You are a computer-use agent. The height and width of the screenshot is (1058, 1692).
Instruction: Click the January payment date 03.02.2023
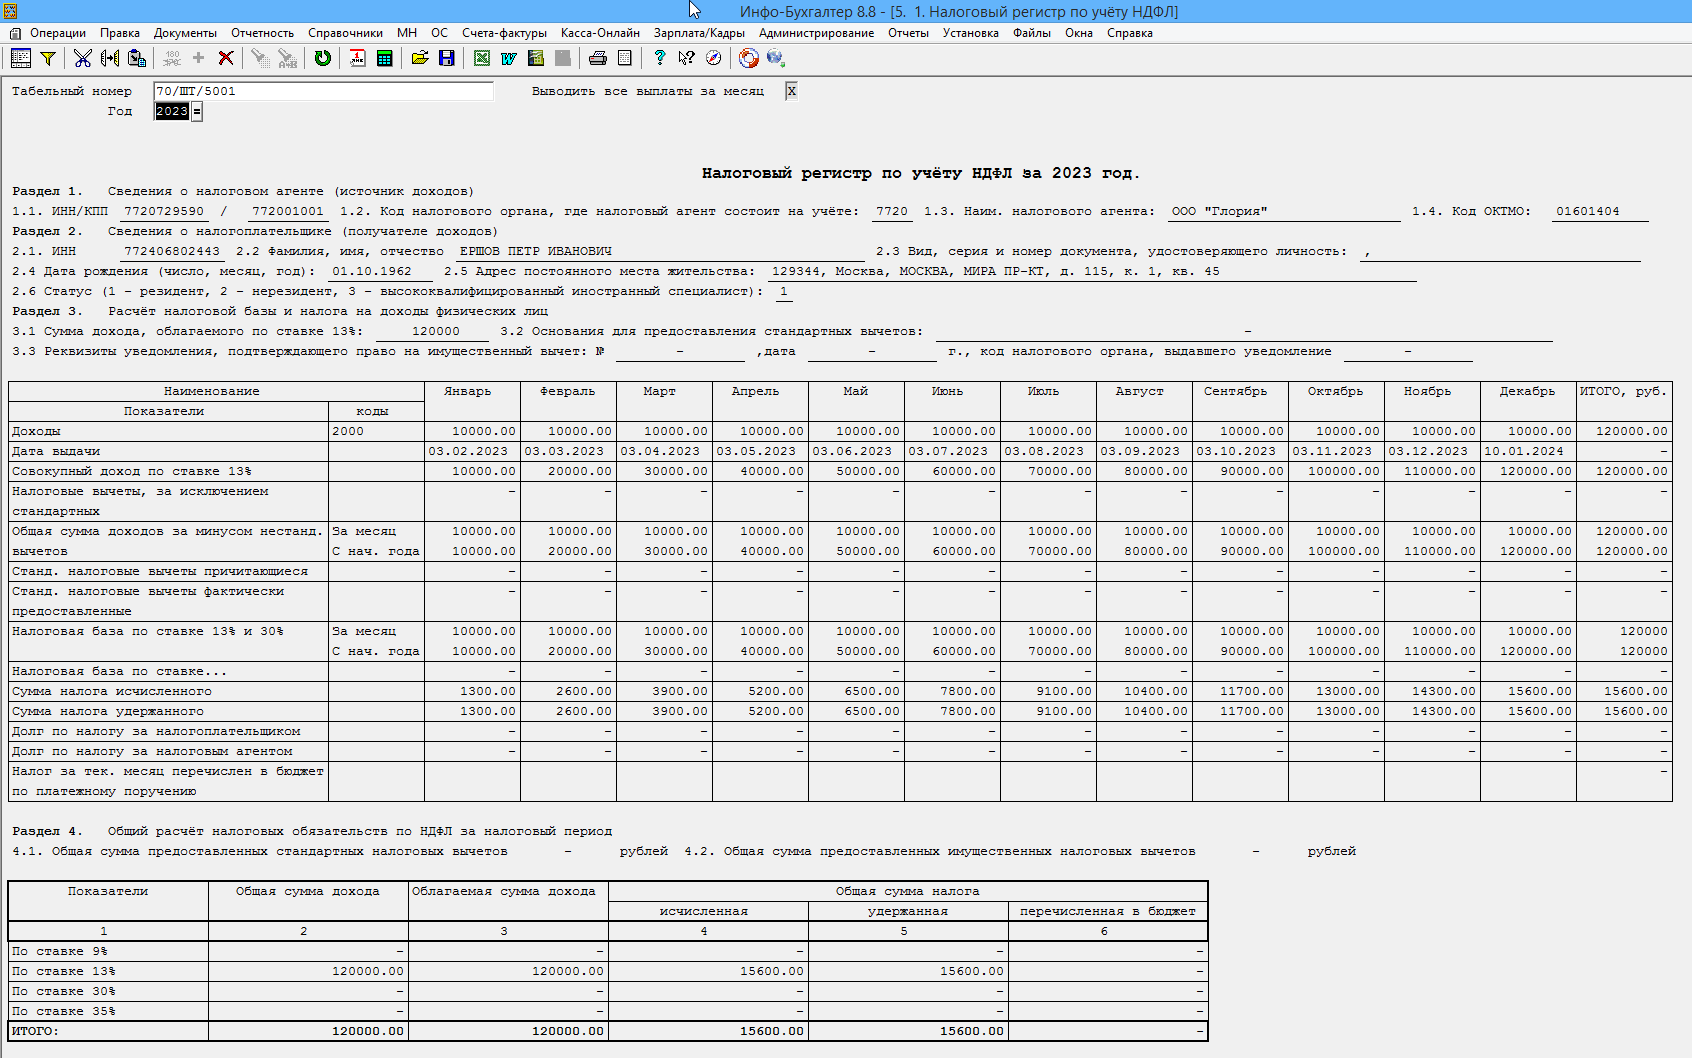coord(468,451)
